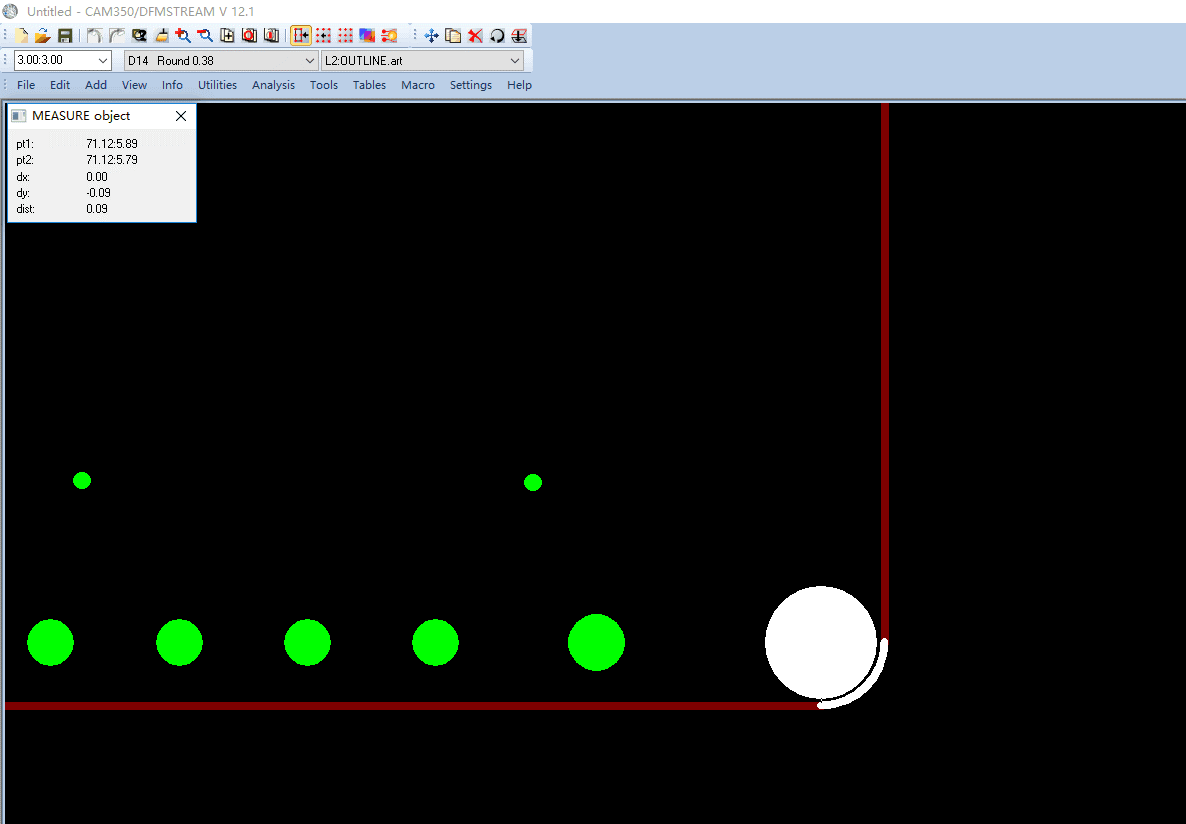Screen dimensions: 1186x824
Task: Open the L2:OUTLINE.art layer dropdown
Action: (515, 61)
